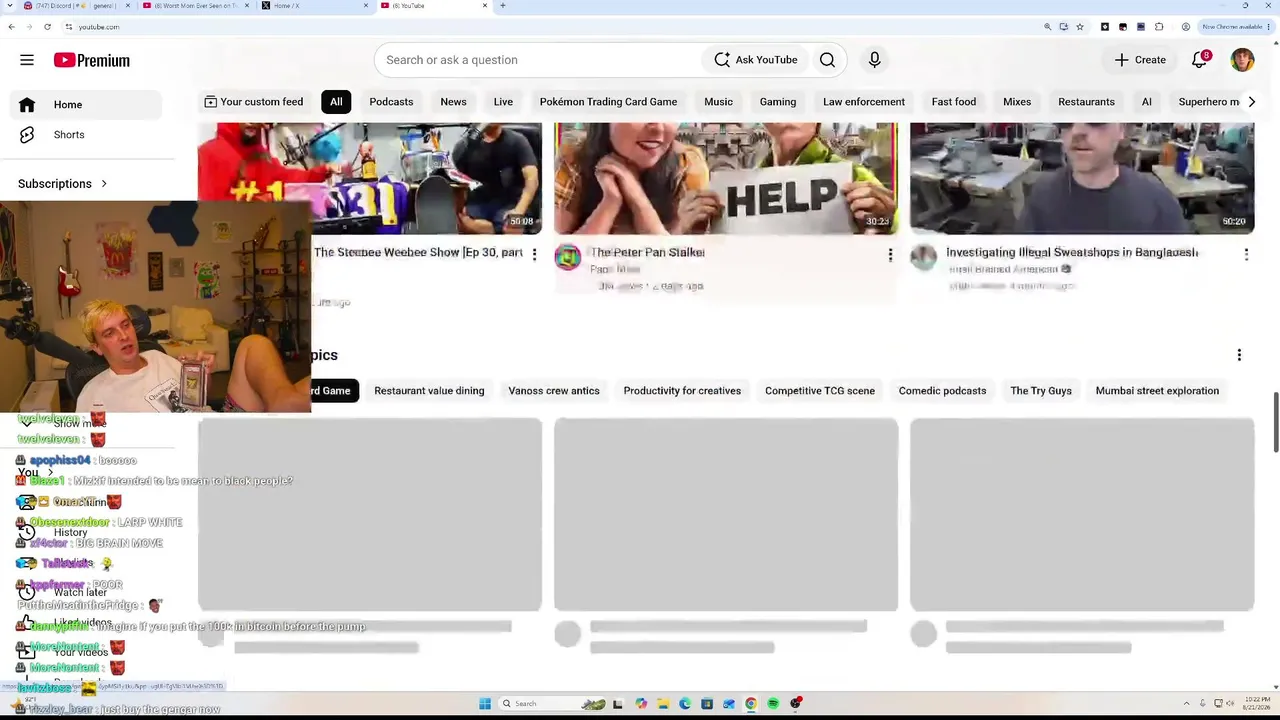Click the Bangladesh sweatshops video channel avatar
The width and height of the screenshot is (1280, 720).
pyautogui.click(x=923, y=258)
